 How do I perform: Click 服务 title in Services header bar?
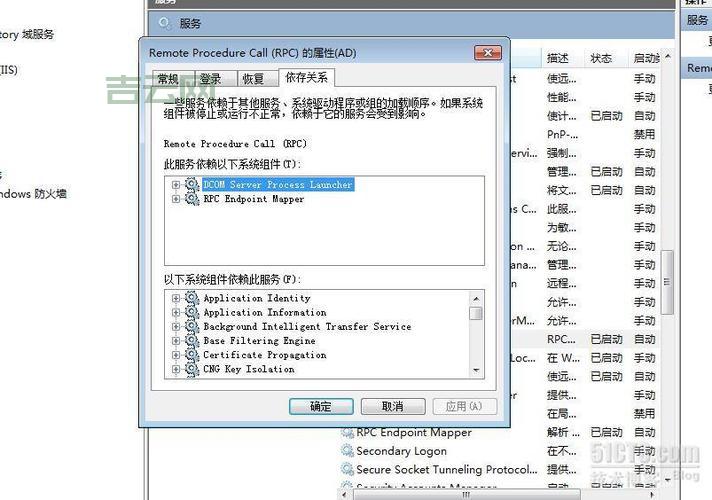tap(190, 23)
